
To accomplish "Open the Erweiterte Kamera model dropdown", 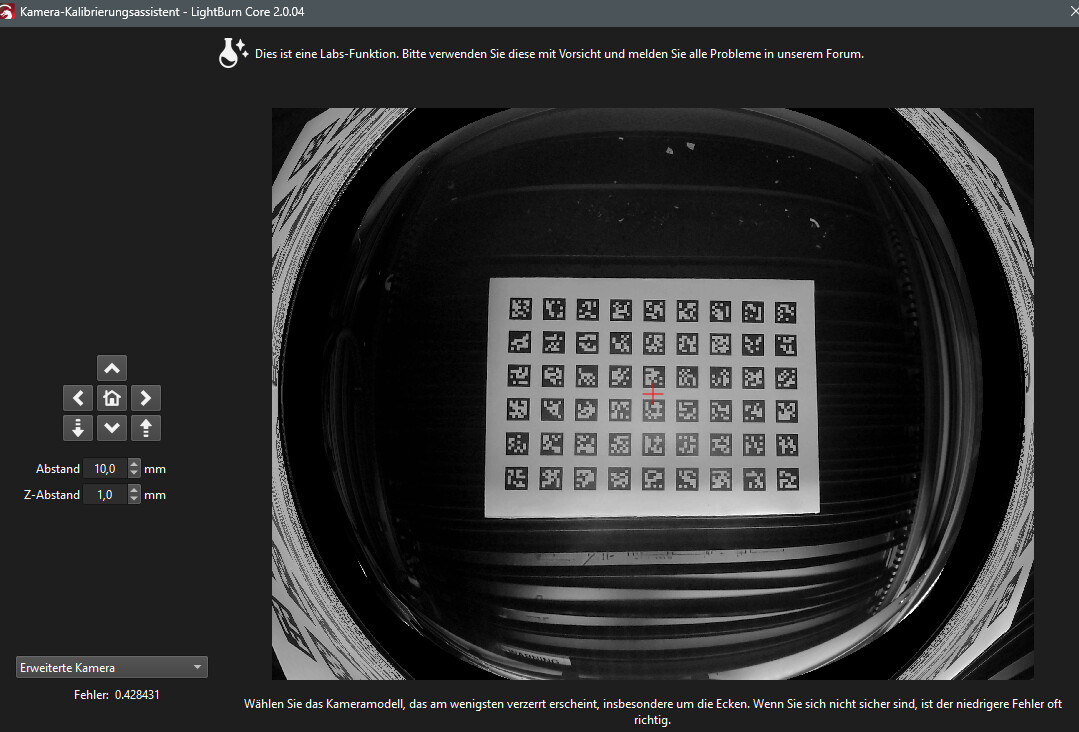I will [112, 667].
